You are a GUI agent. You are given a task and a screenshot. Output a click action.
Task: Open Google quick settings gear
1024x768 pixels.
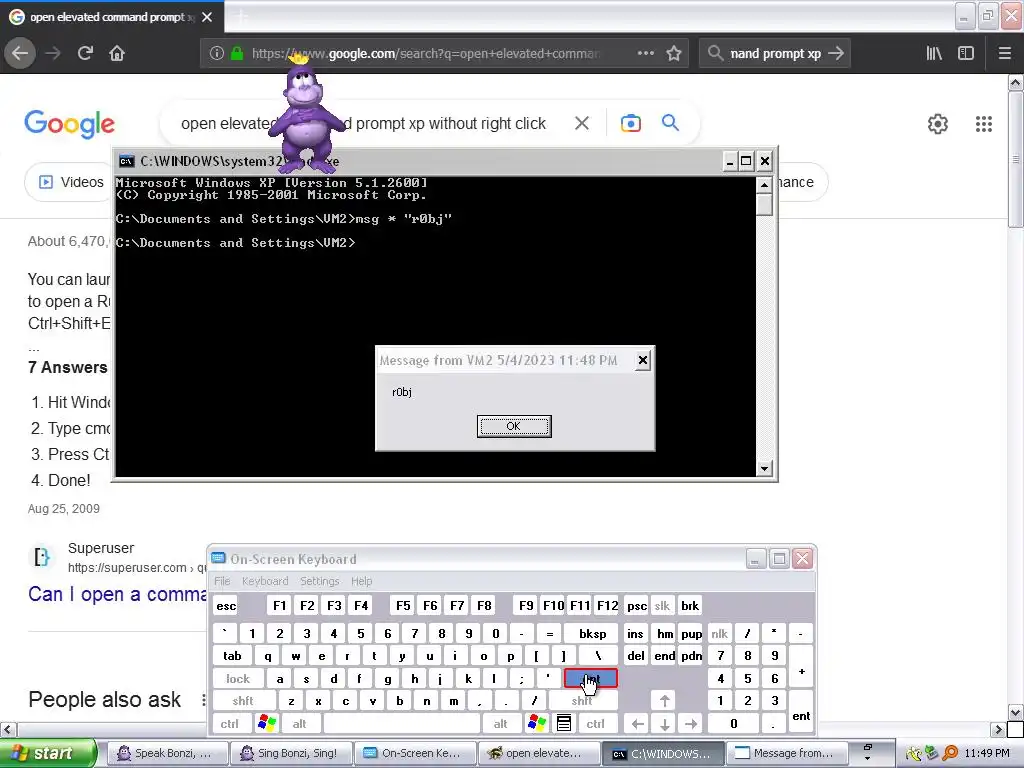point(938,123)
